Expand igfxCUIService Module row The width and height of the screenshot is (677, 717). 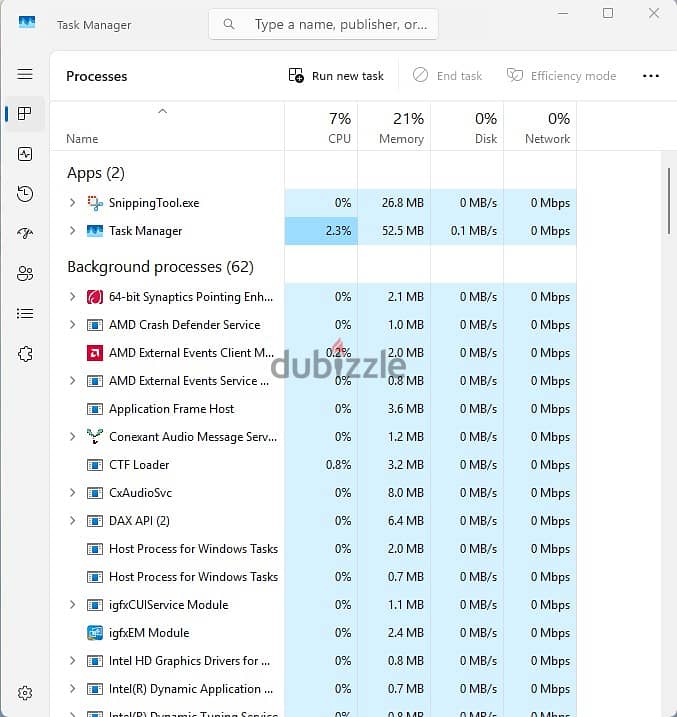72,605
